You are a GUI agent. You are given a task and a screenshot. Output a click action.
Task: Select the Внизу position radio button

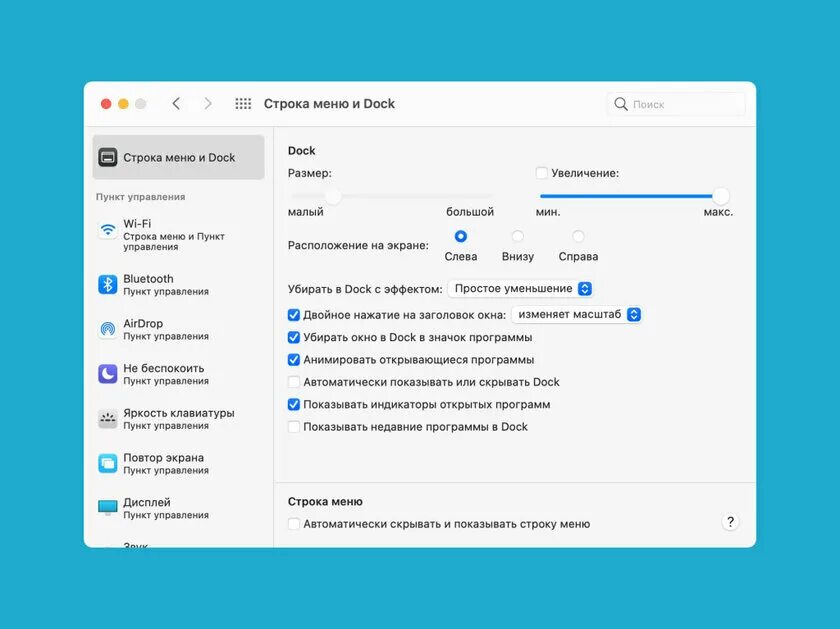pyautogui.click(x=518, y=236)
